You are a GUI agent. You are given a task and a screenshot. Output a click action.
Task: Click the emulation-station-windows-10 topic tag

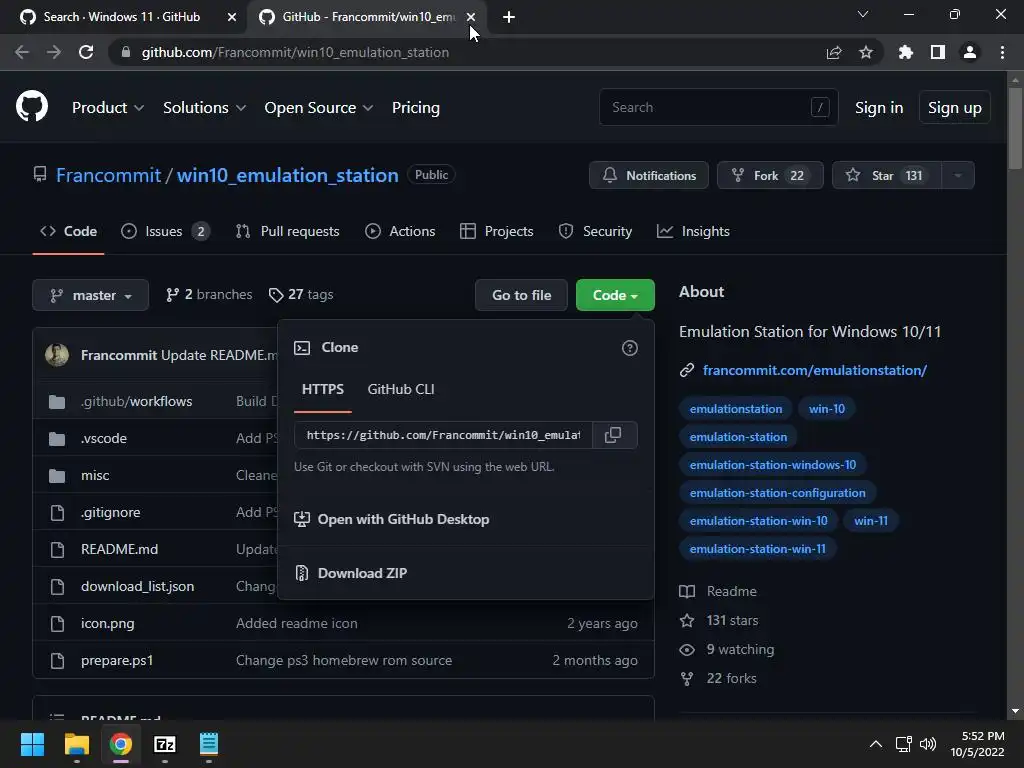click(x=773, y=465)
